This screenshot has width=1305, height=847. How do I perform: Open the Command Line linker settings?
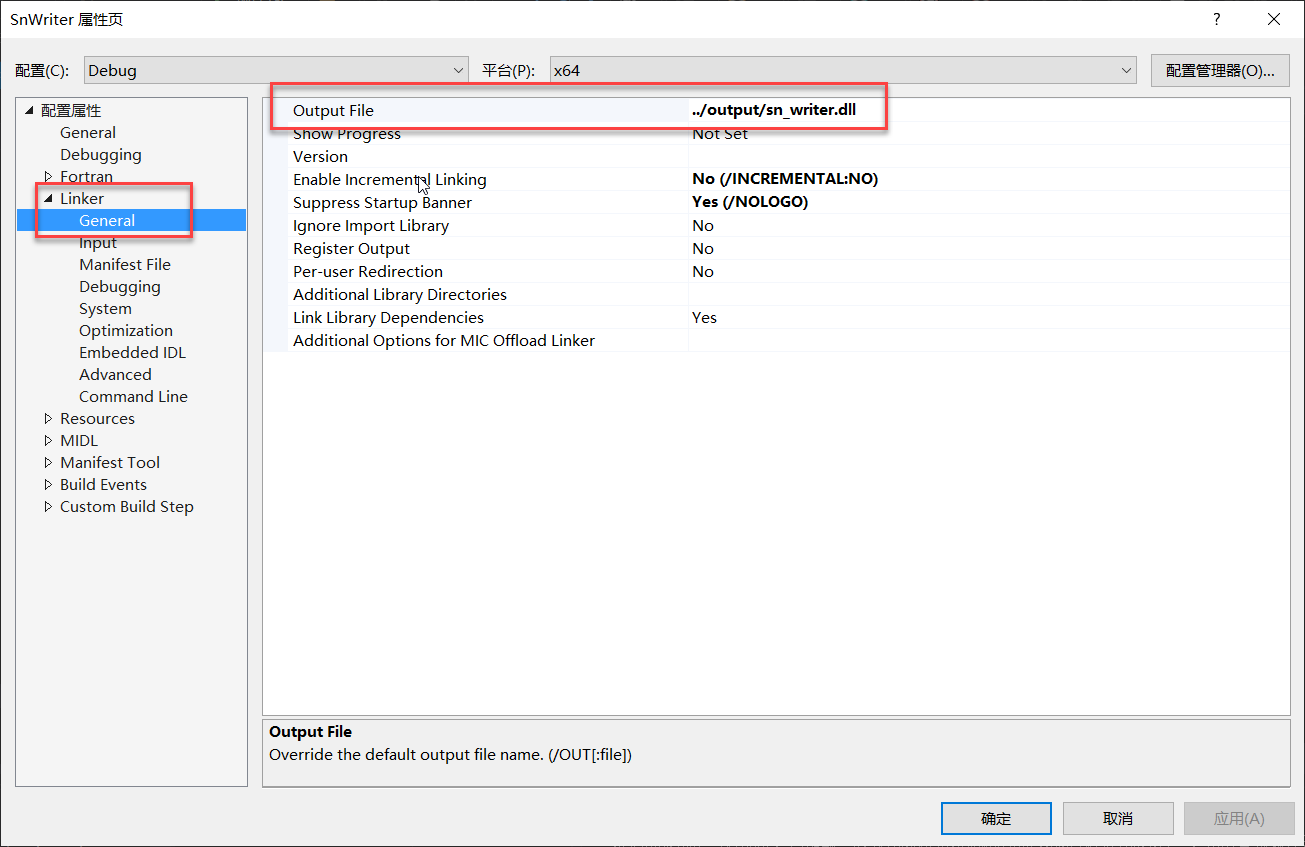coord(133,396)
